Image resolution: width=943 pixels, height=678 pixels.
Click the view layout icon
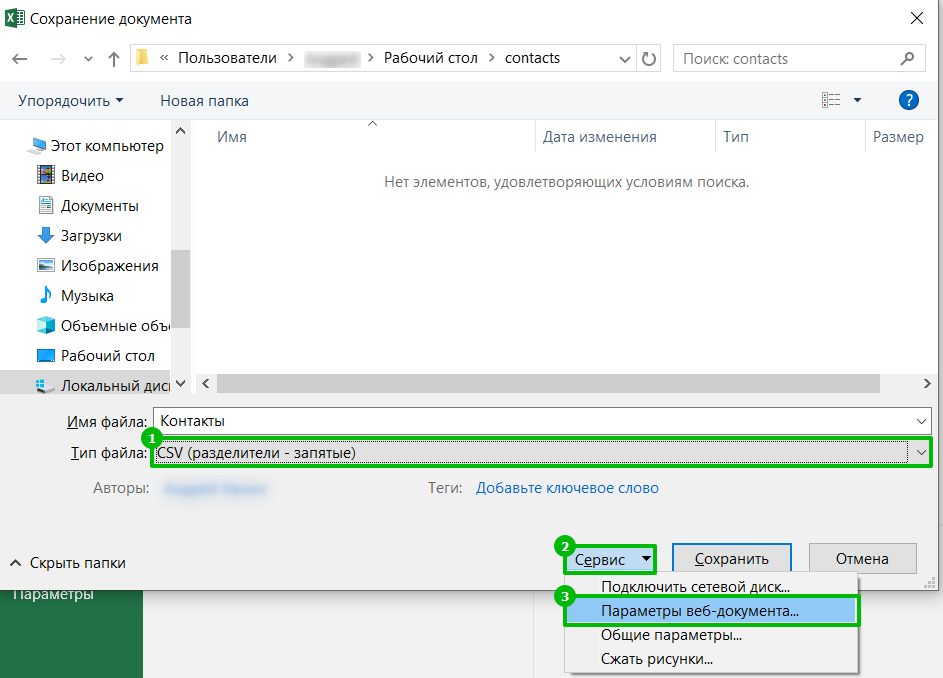click(831, 100)
